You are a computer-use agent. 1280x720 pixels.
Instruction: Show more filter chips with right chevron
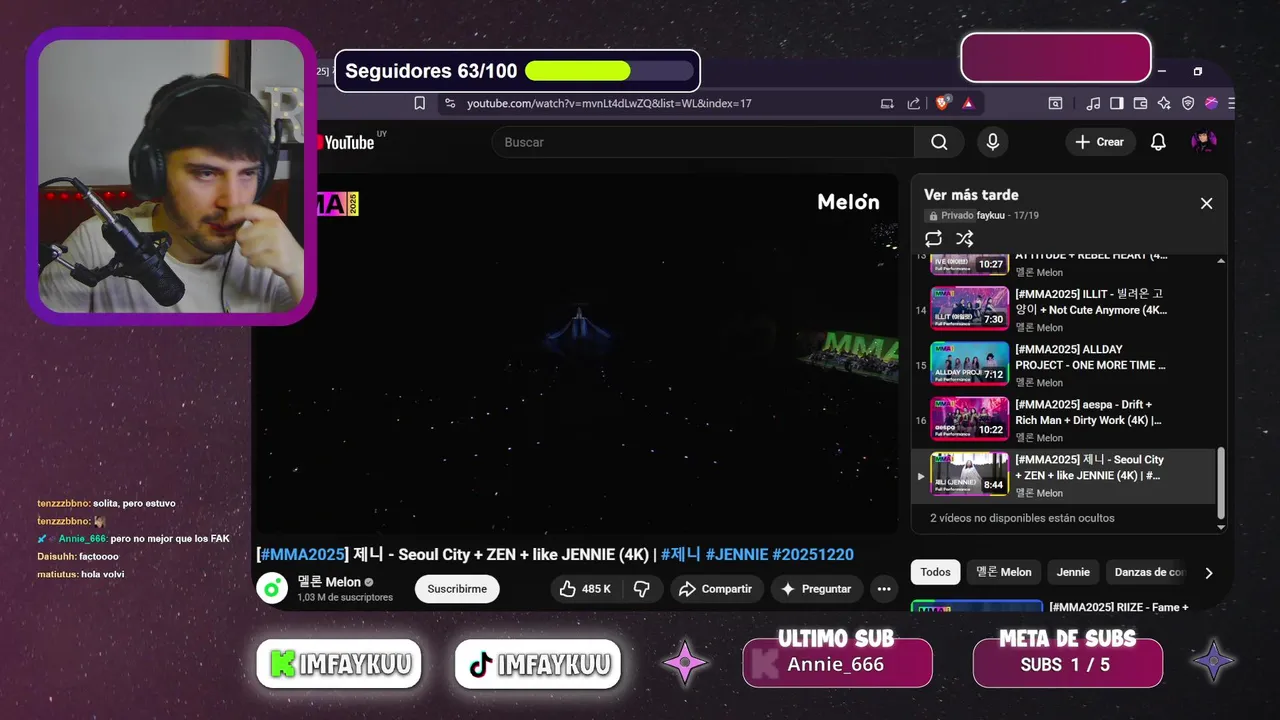click(1208, 573)
